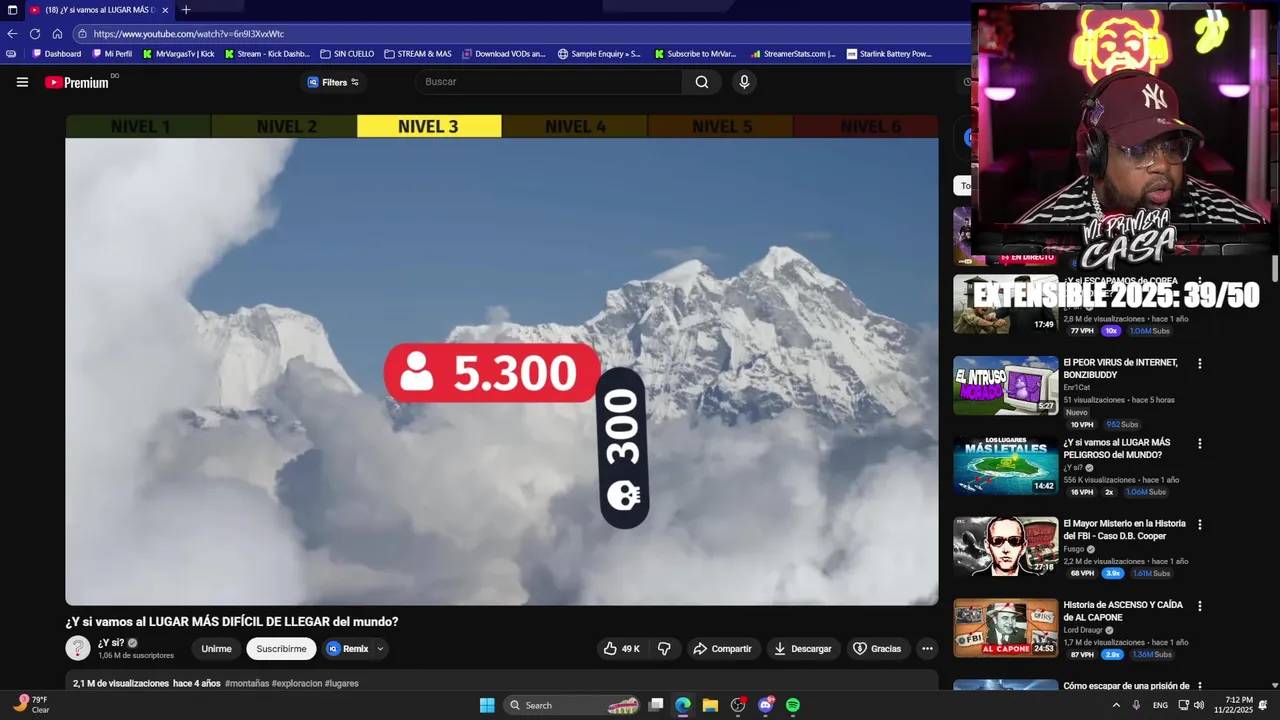Open Spotify from taskbar

tap(793, 705)
